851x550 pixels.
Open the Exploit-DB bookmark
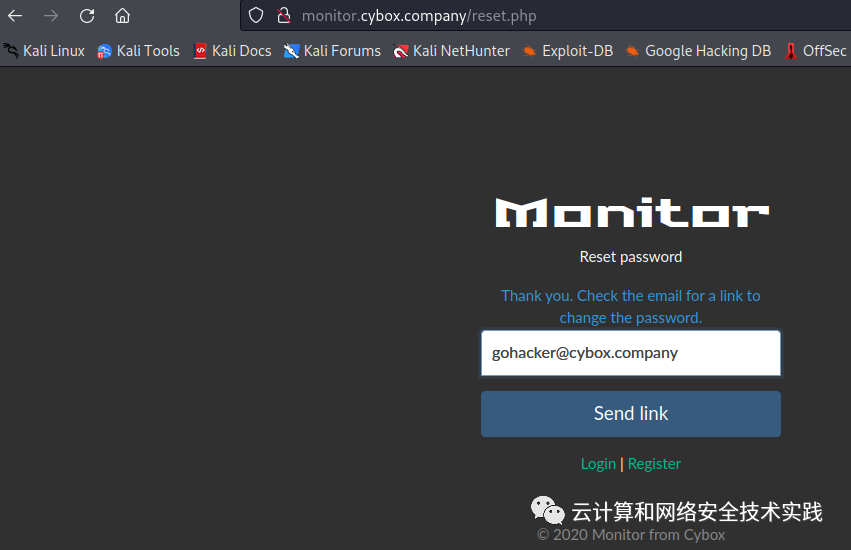click(568, 51)
